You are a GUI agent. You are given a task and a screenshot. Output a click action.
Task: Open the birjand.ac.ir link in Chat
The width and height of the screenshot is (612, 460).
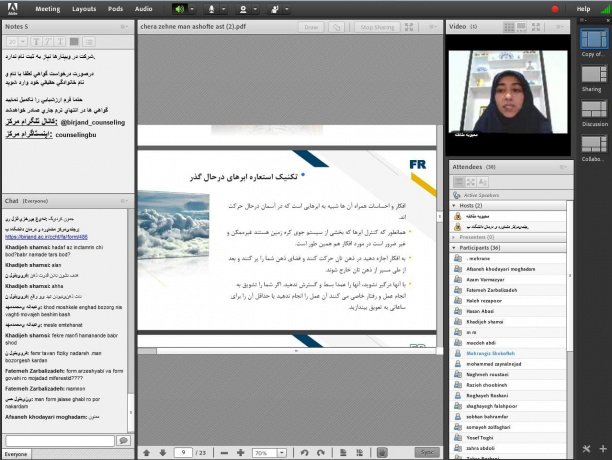pyautogui.click(x=46, y=237)
